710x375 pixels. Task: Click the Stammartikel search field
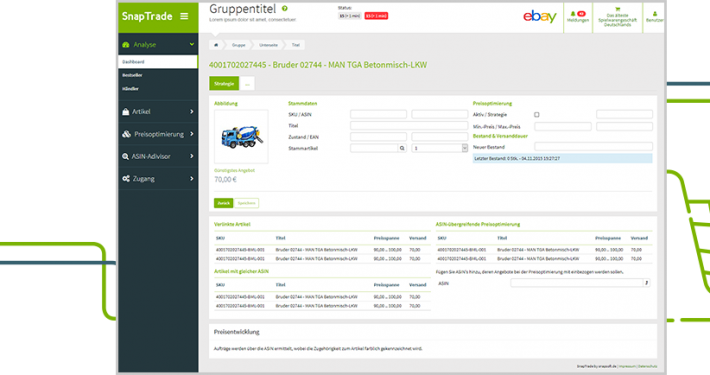[374, 148]
